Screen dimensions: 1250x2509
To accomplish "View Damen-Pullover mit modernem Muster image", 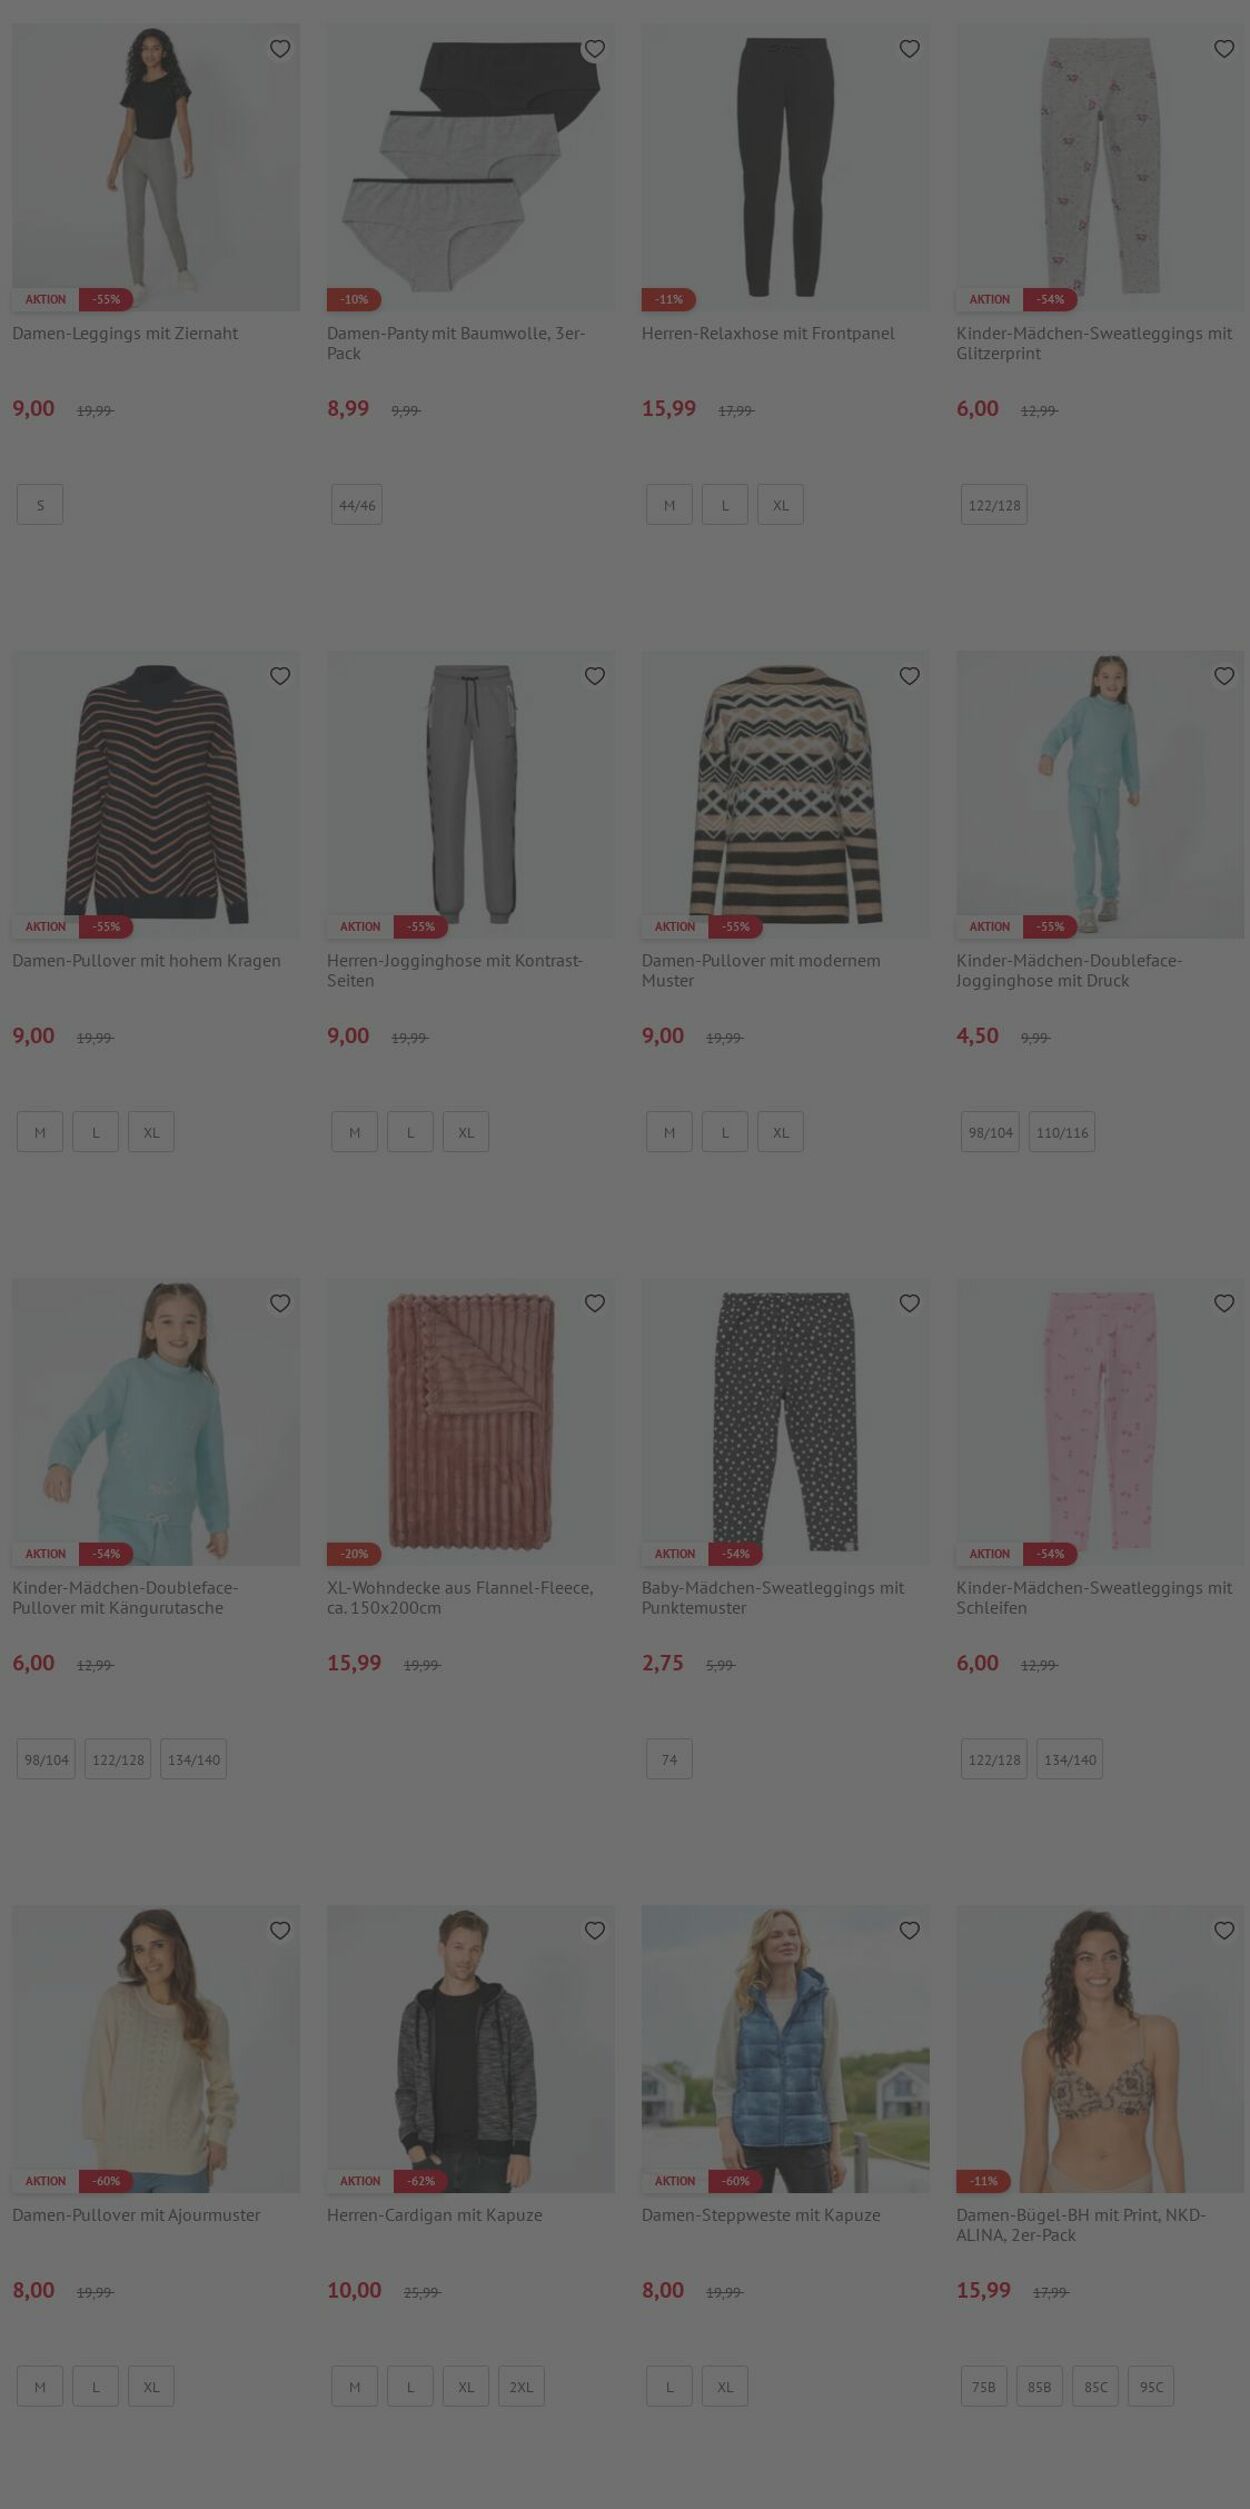I will click(x=785, y=795).
